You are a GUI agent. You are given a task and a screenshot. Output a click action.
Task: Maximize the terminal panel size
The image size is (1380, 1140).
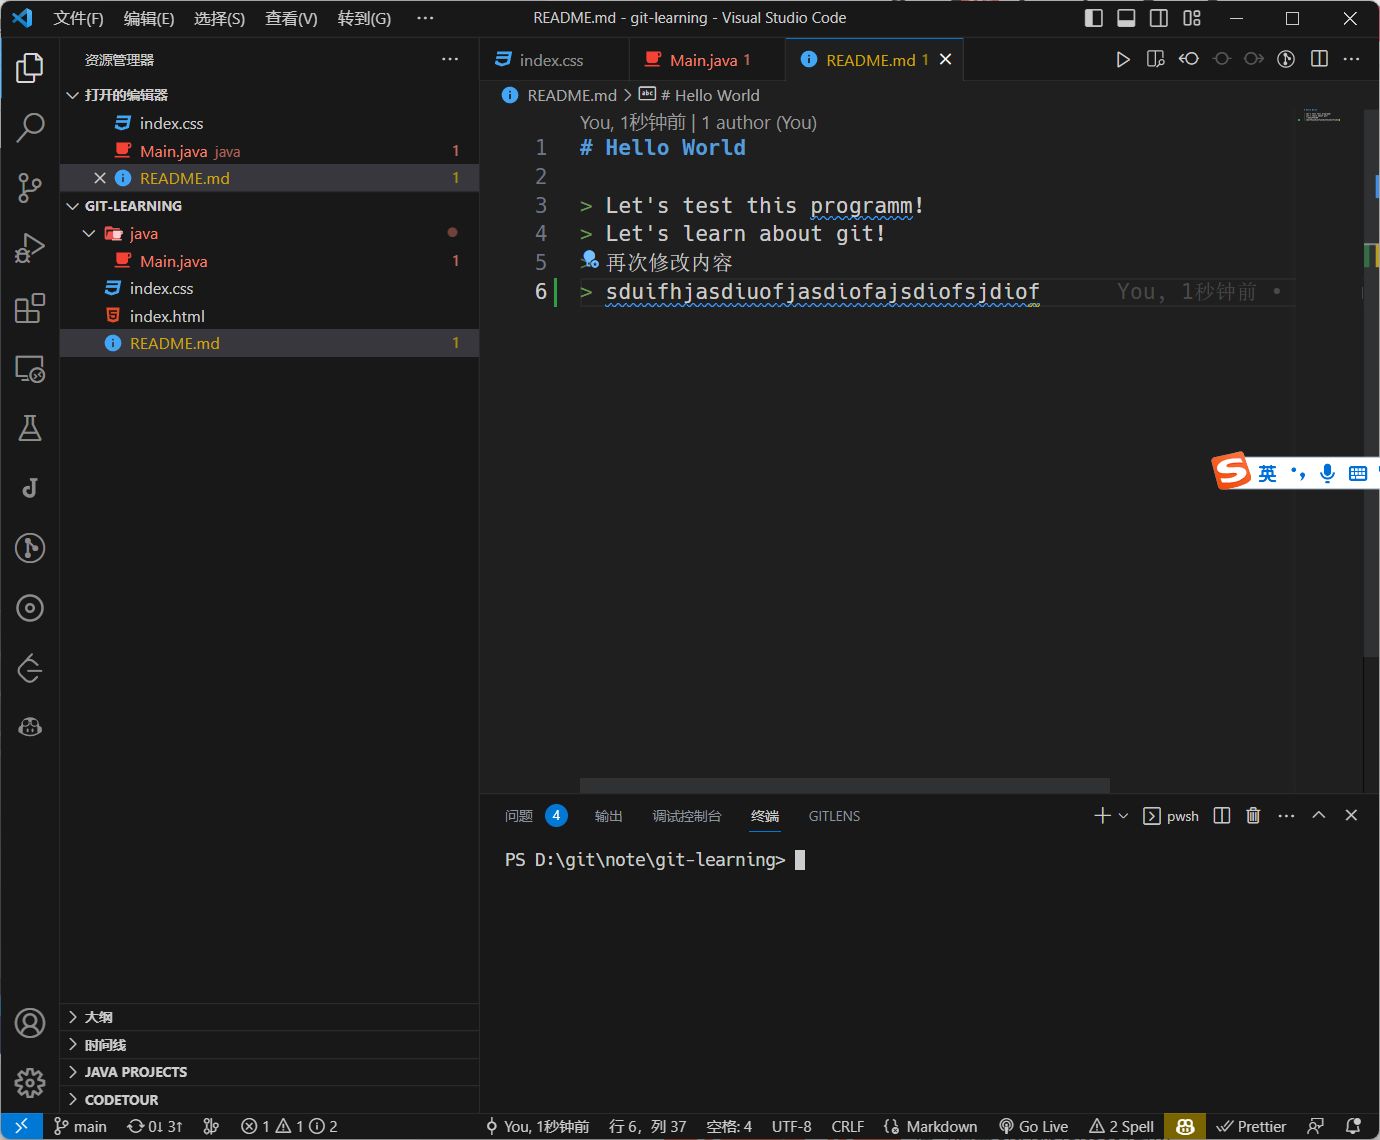tap(1319, 816)
